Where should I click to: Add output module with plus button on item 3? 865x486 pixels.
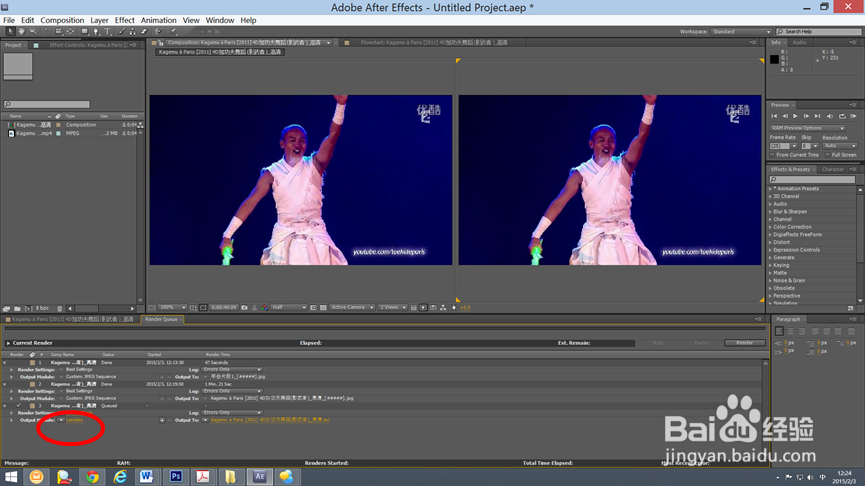click(x=162, y=420)
